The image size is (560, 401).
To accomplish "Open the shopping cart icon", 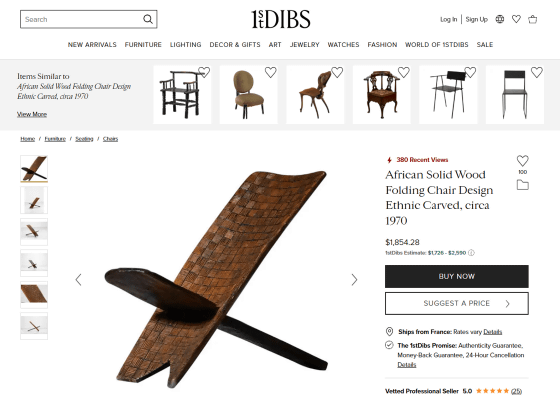I will pos(532,19).
